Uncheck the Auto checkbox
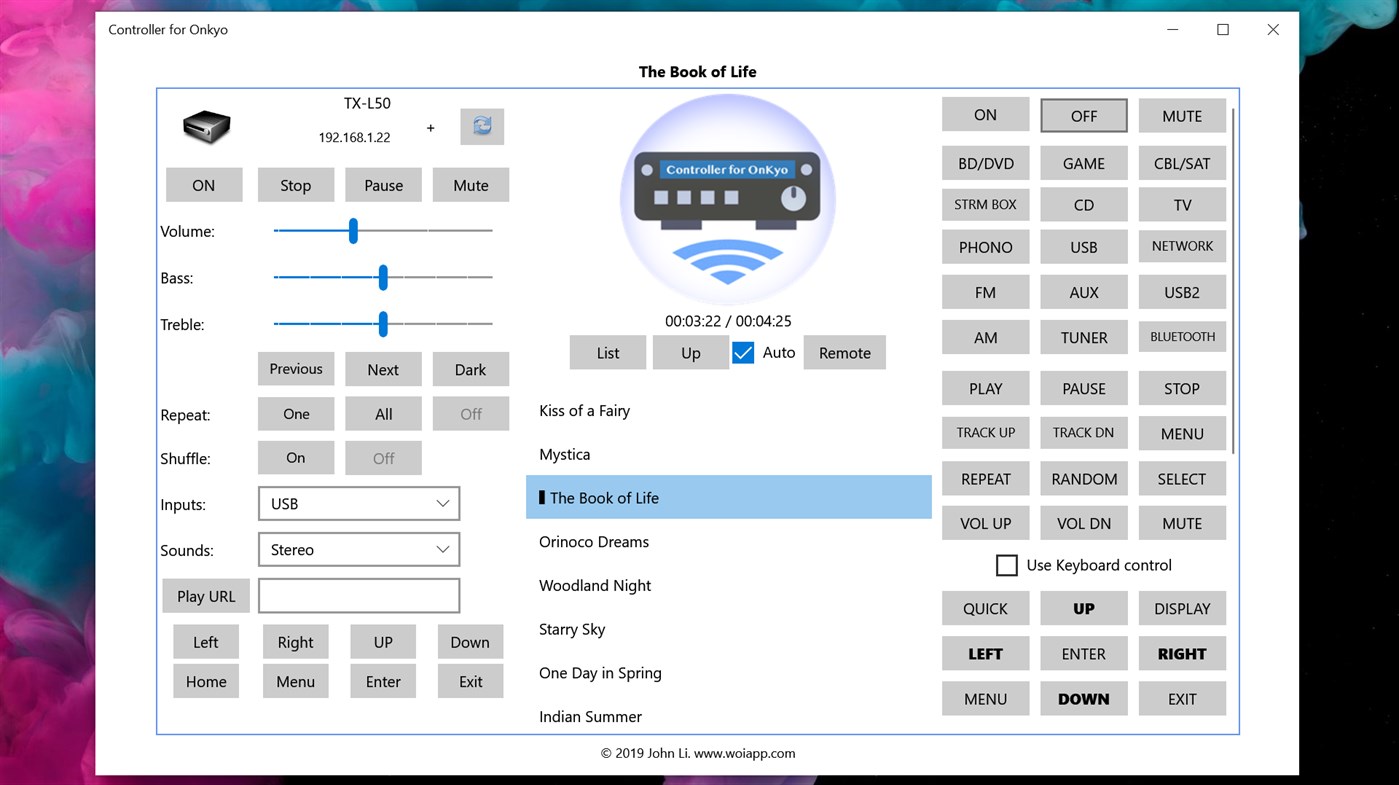The width and height of the screenshot is (1399, 785). 742,352
